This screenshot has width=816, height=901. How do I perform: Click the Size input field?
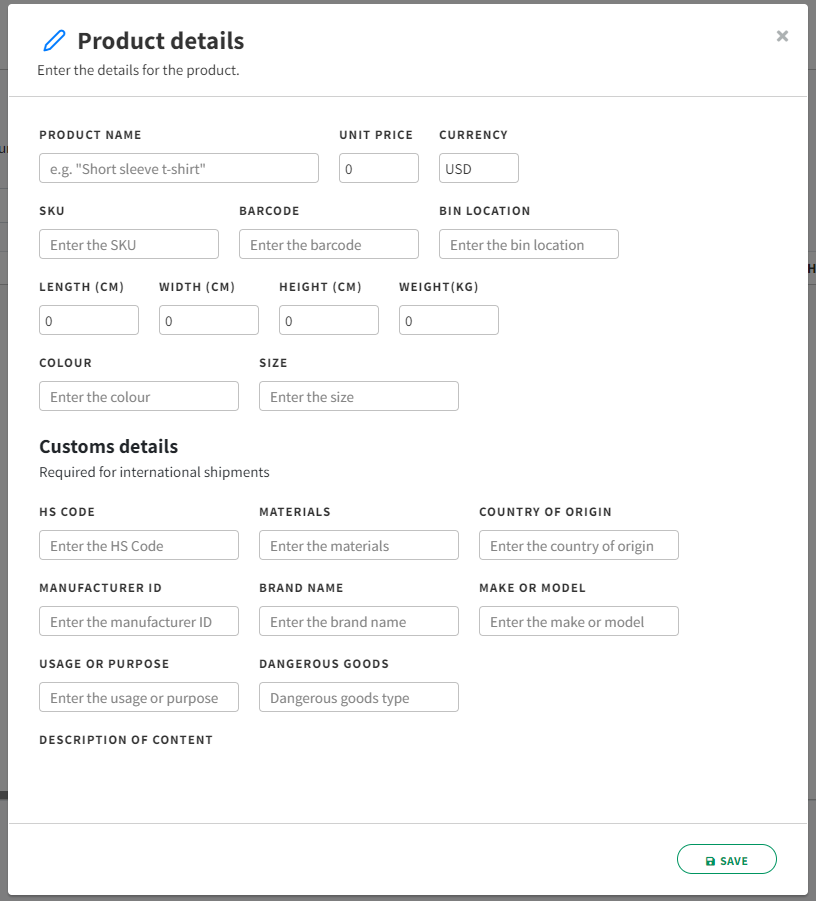(359, 396)
